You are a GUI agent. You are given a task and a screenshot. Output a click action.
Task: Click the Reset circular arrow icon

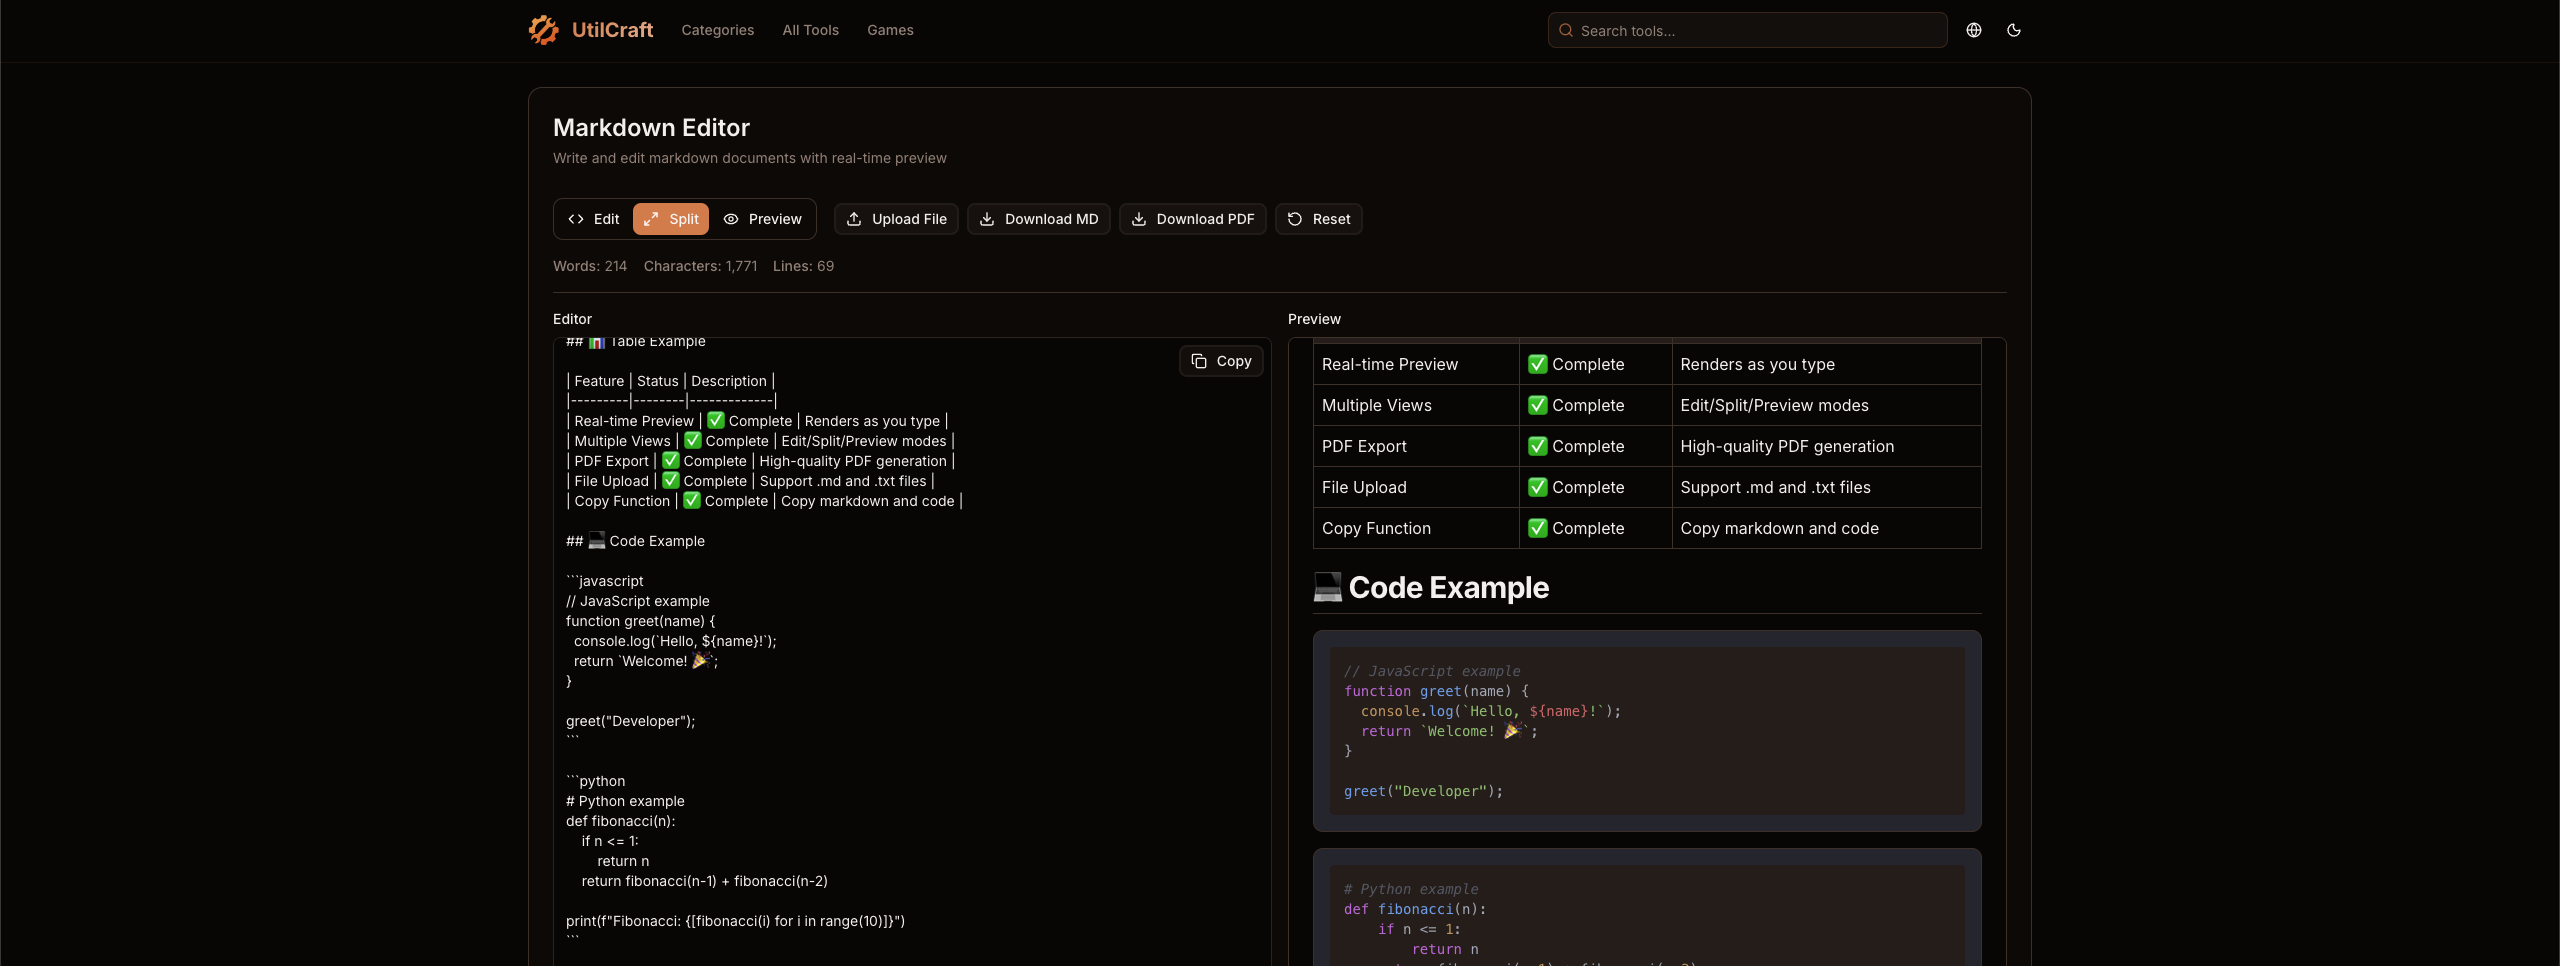tap(1295, 219)
